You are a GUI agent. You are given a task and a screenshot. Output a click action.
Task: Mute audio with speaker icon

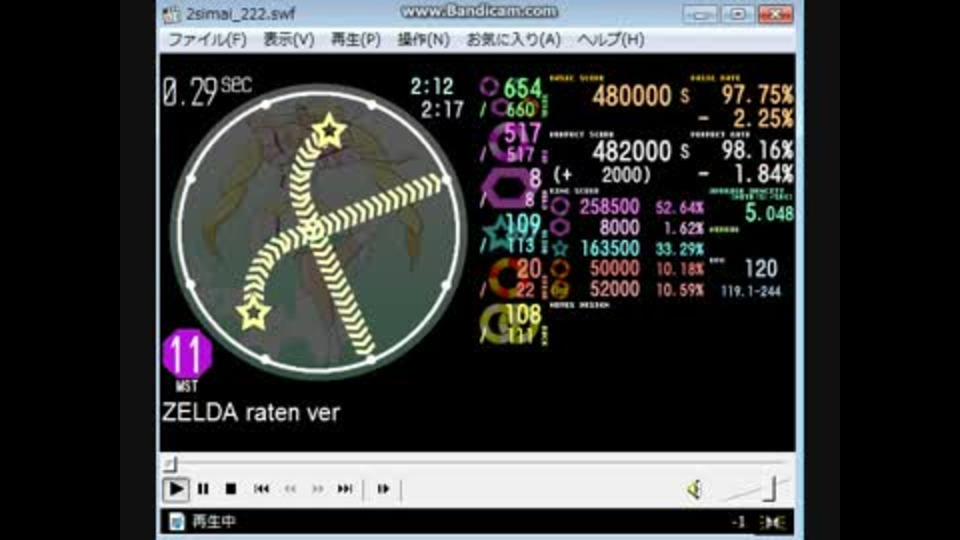coord(693,489)
